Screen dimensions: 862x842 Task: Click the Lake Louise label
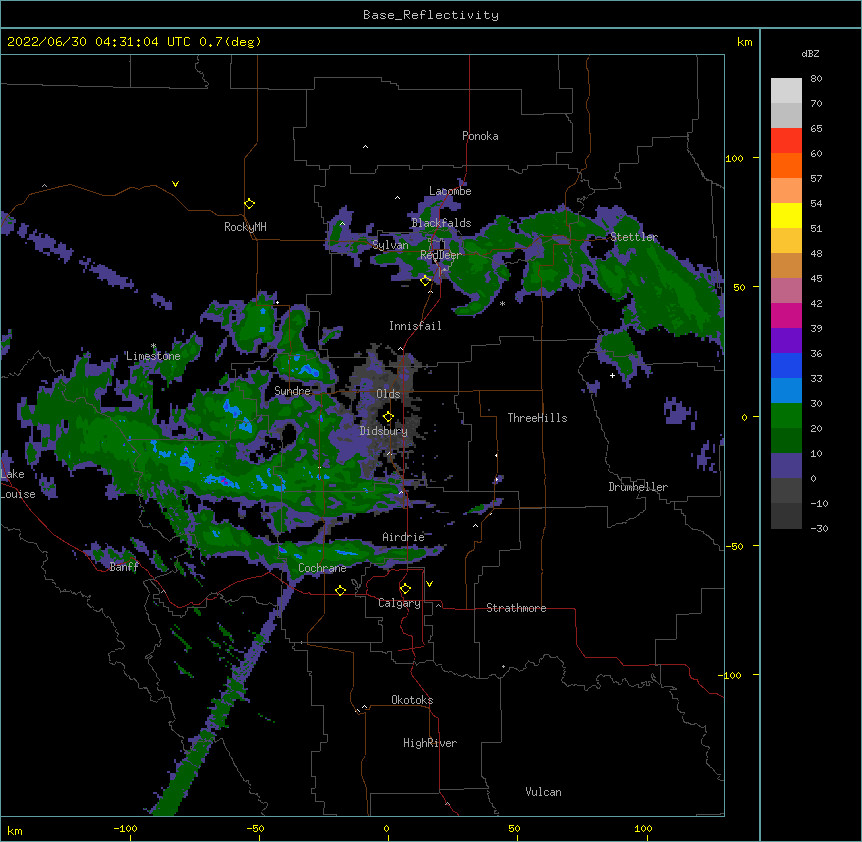(18, 484)
